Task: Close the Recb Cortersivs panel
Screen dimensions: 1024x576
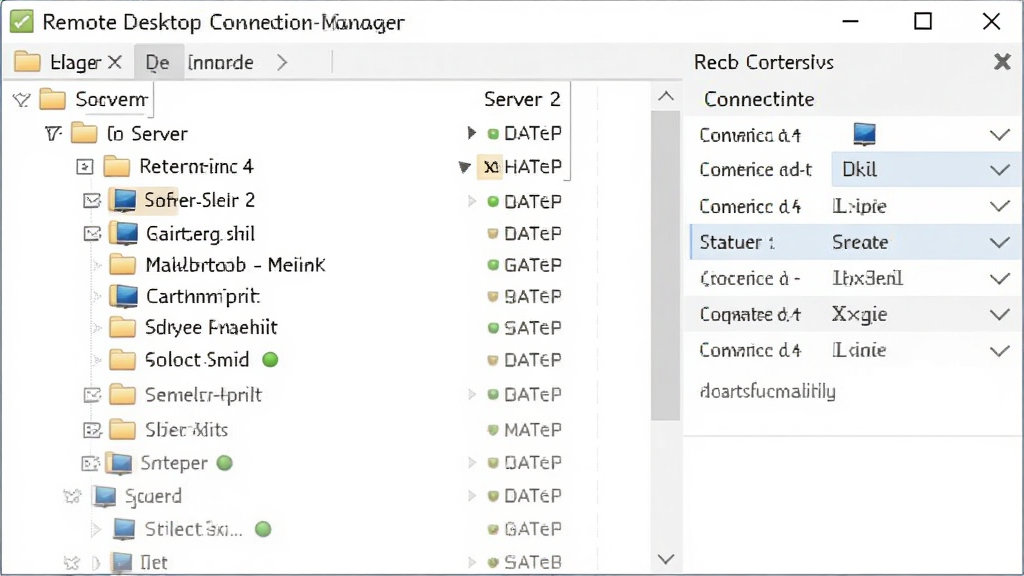Action: (1002, 62)
